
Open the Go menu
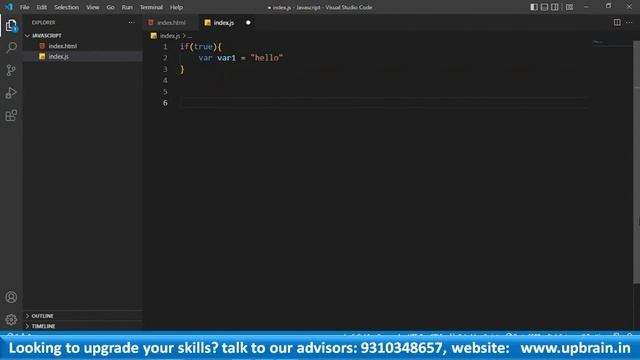(110, 7)
